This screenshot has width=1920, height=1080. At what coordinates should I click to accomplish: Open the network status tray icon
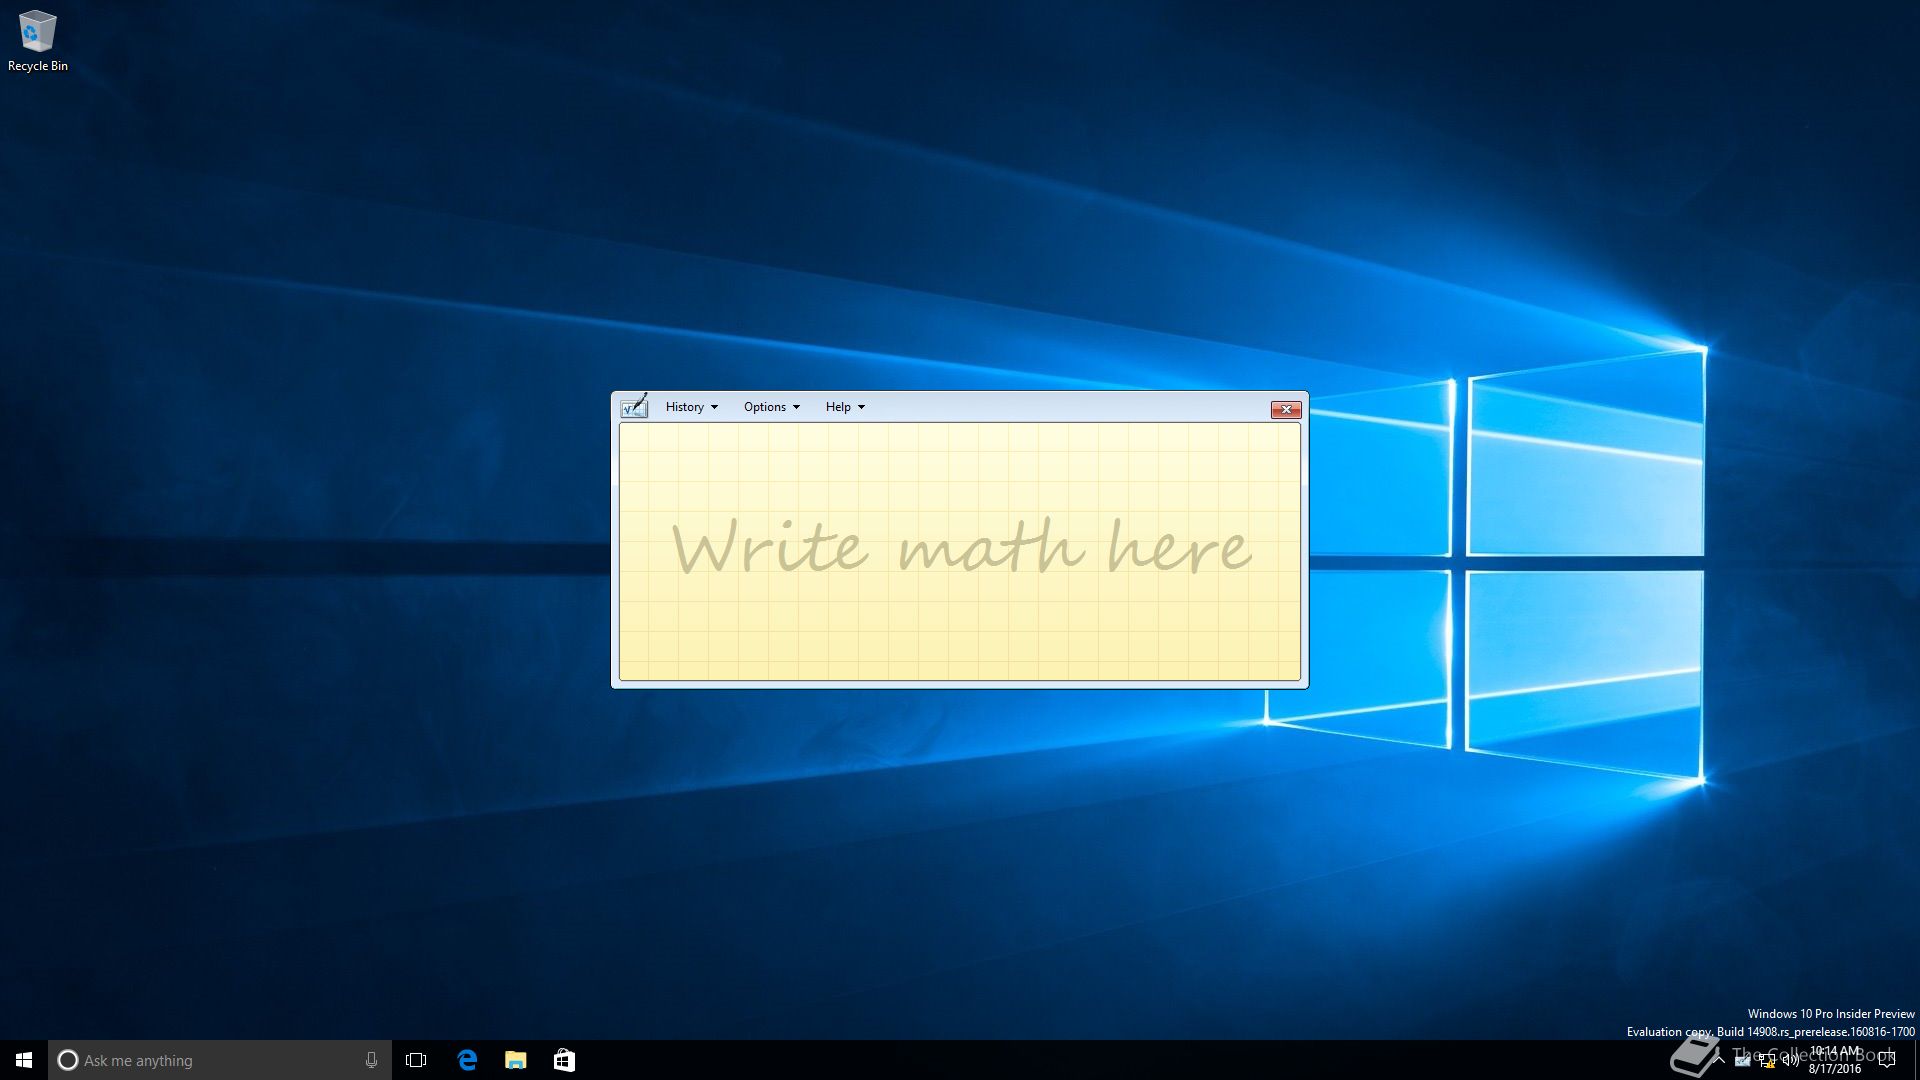pos(1767,1061)
